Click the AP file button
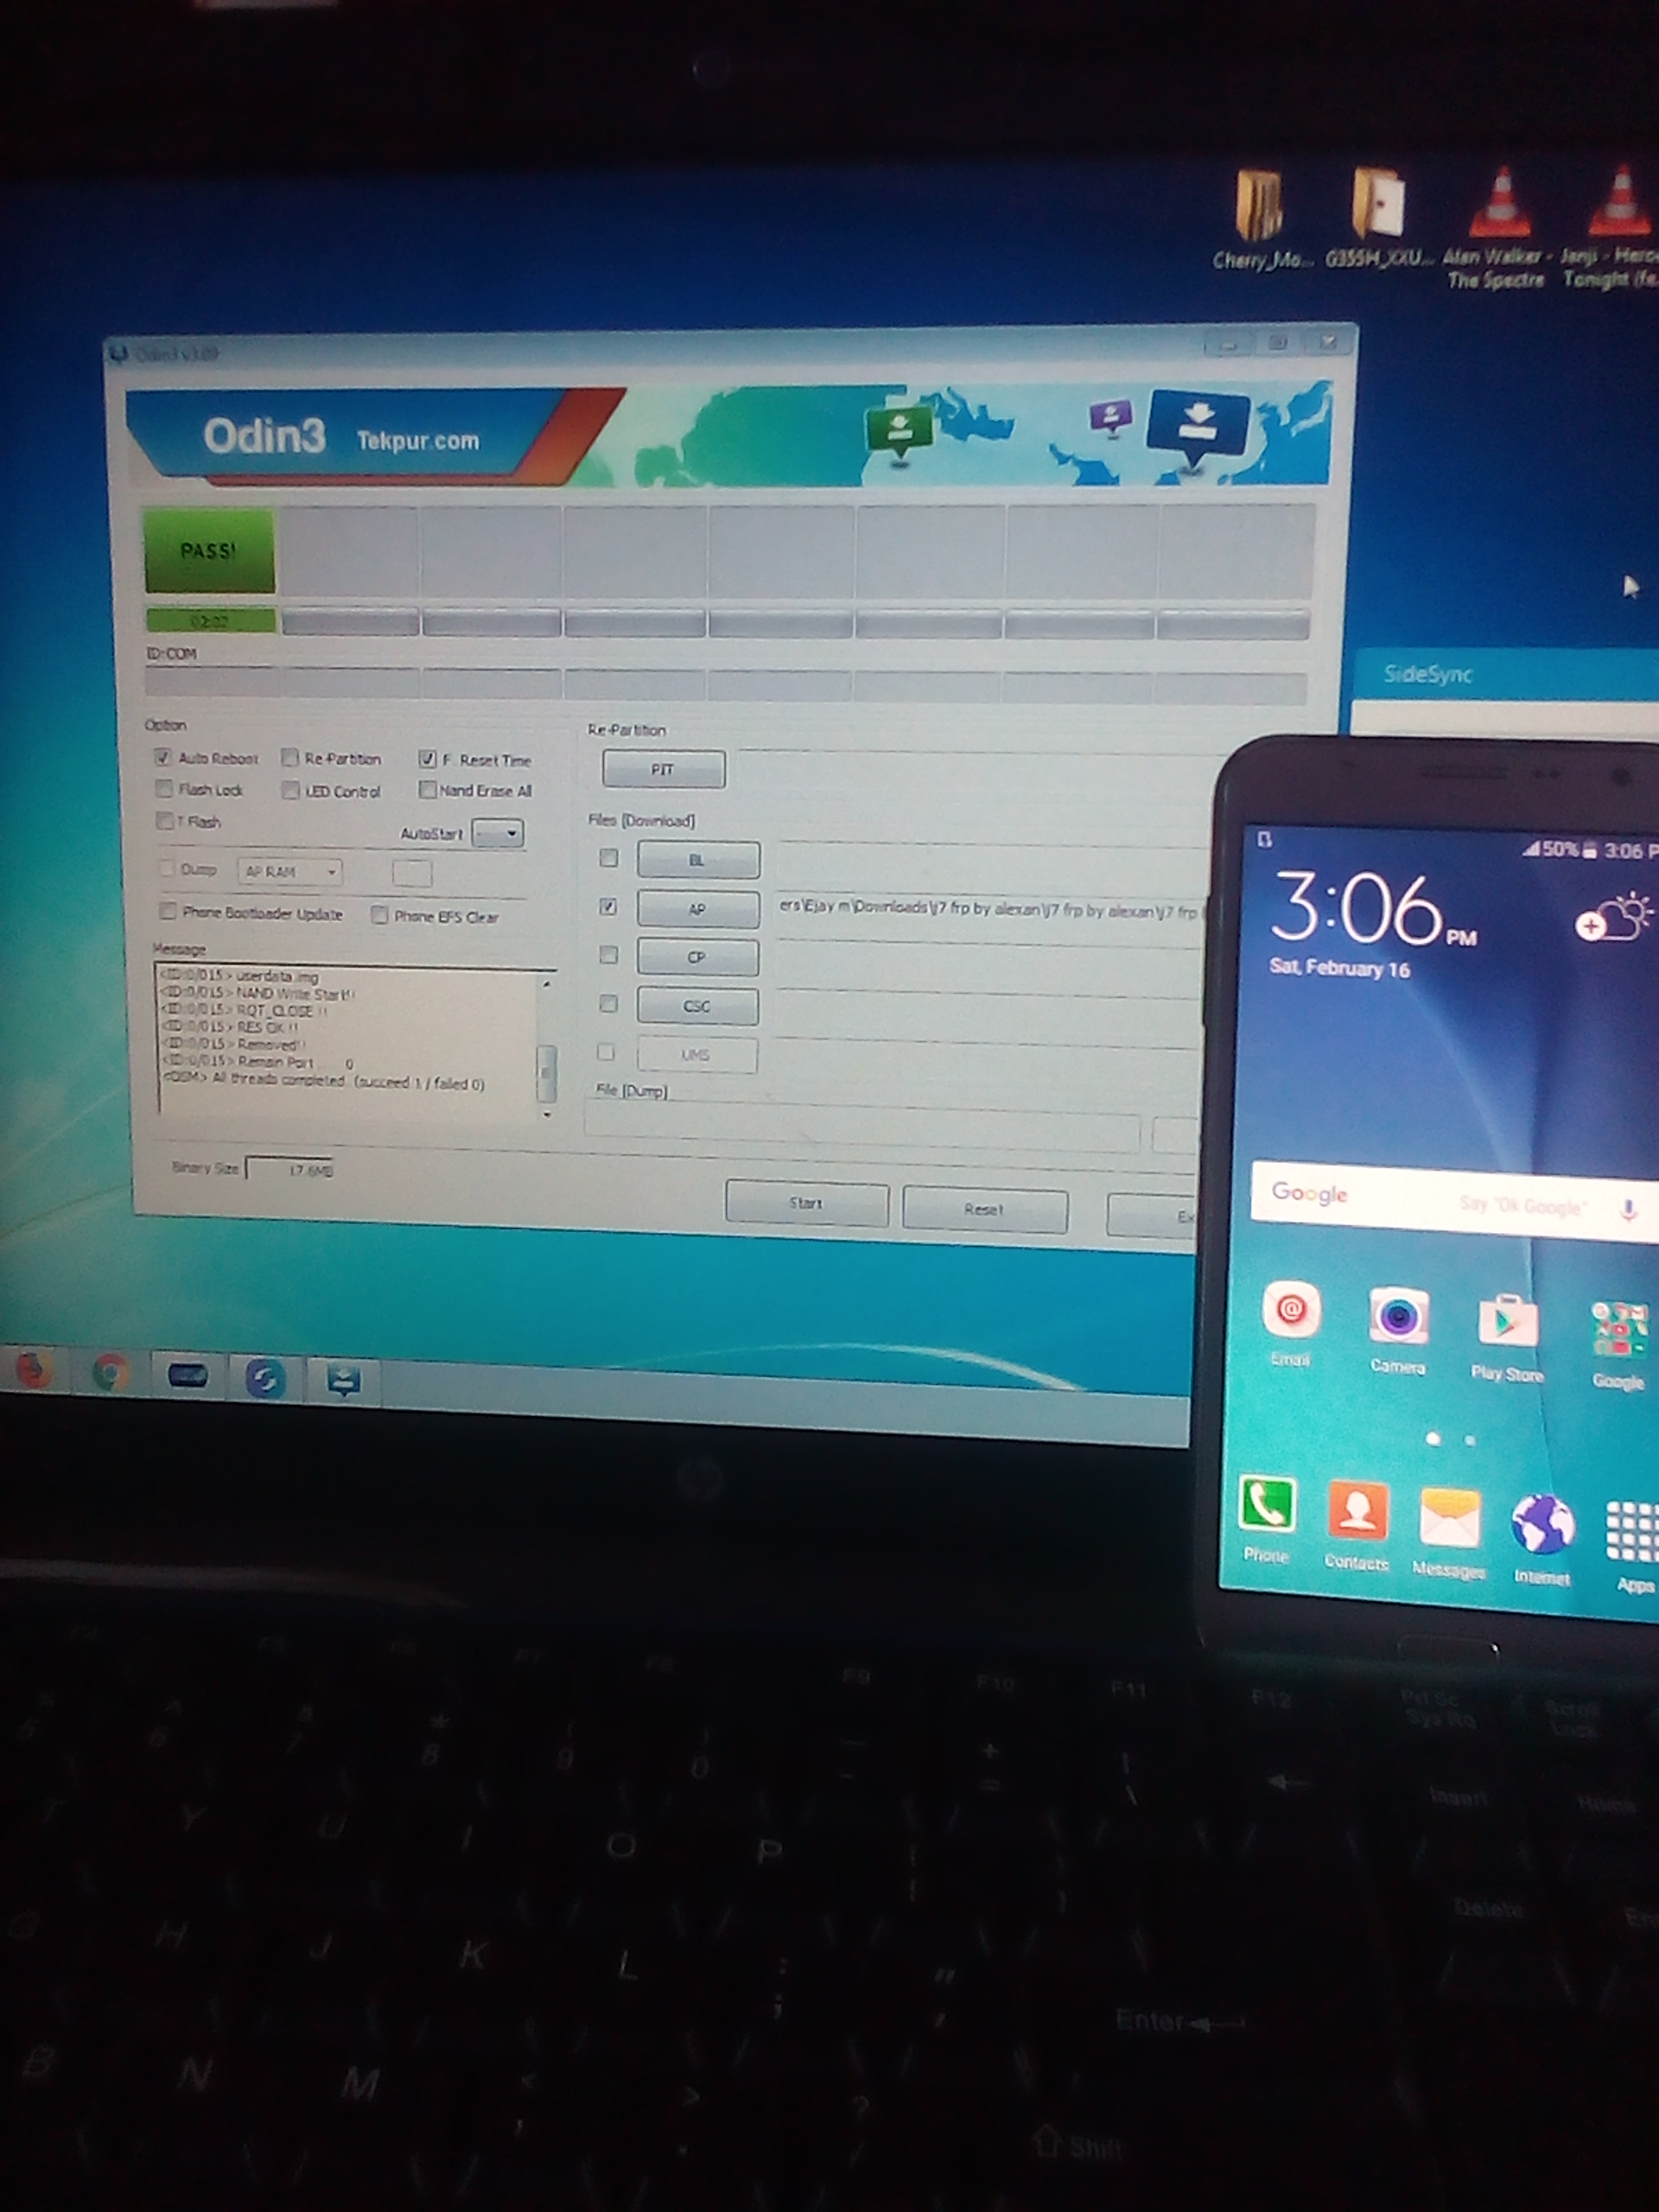This screenshot has width=1659, height=2212. pyautogui.click(x=698, y=909)
